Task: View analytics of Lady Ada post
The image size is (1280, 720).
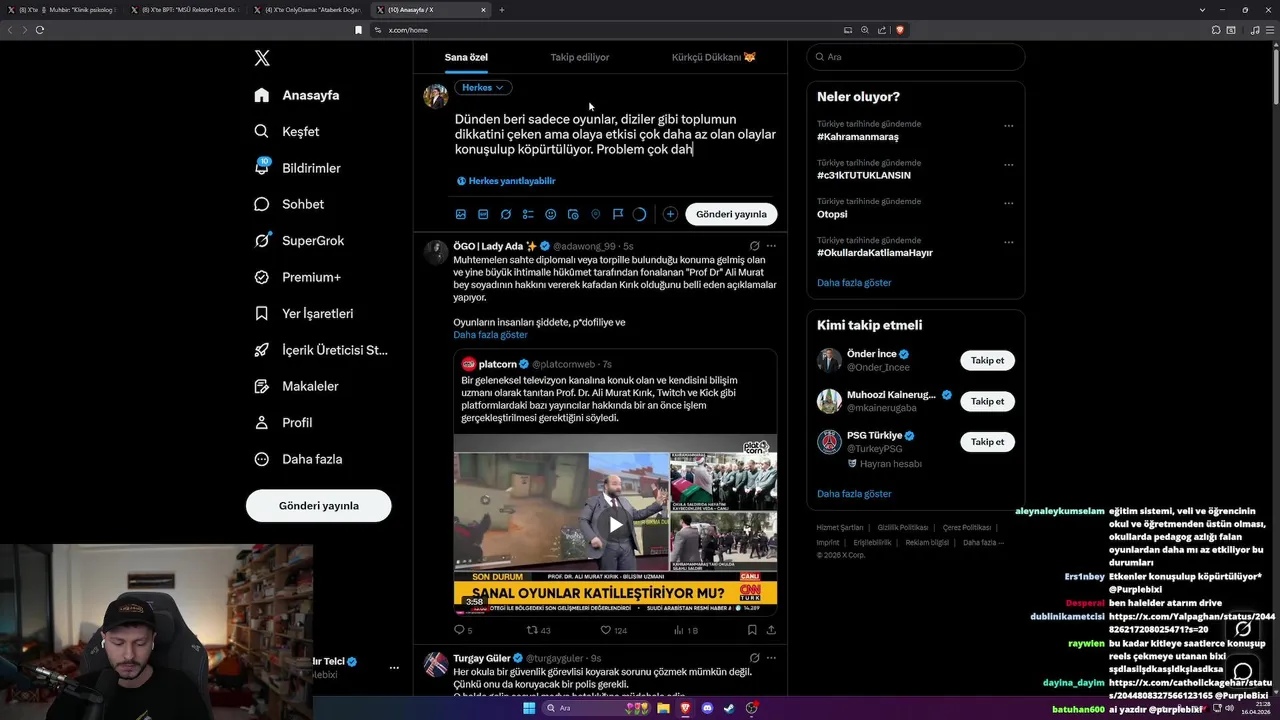Action: (679, 630)
